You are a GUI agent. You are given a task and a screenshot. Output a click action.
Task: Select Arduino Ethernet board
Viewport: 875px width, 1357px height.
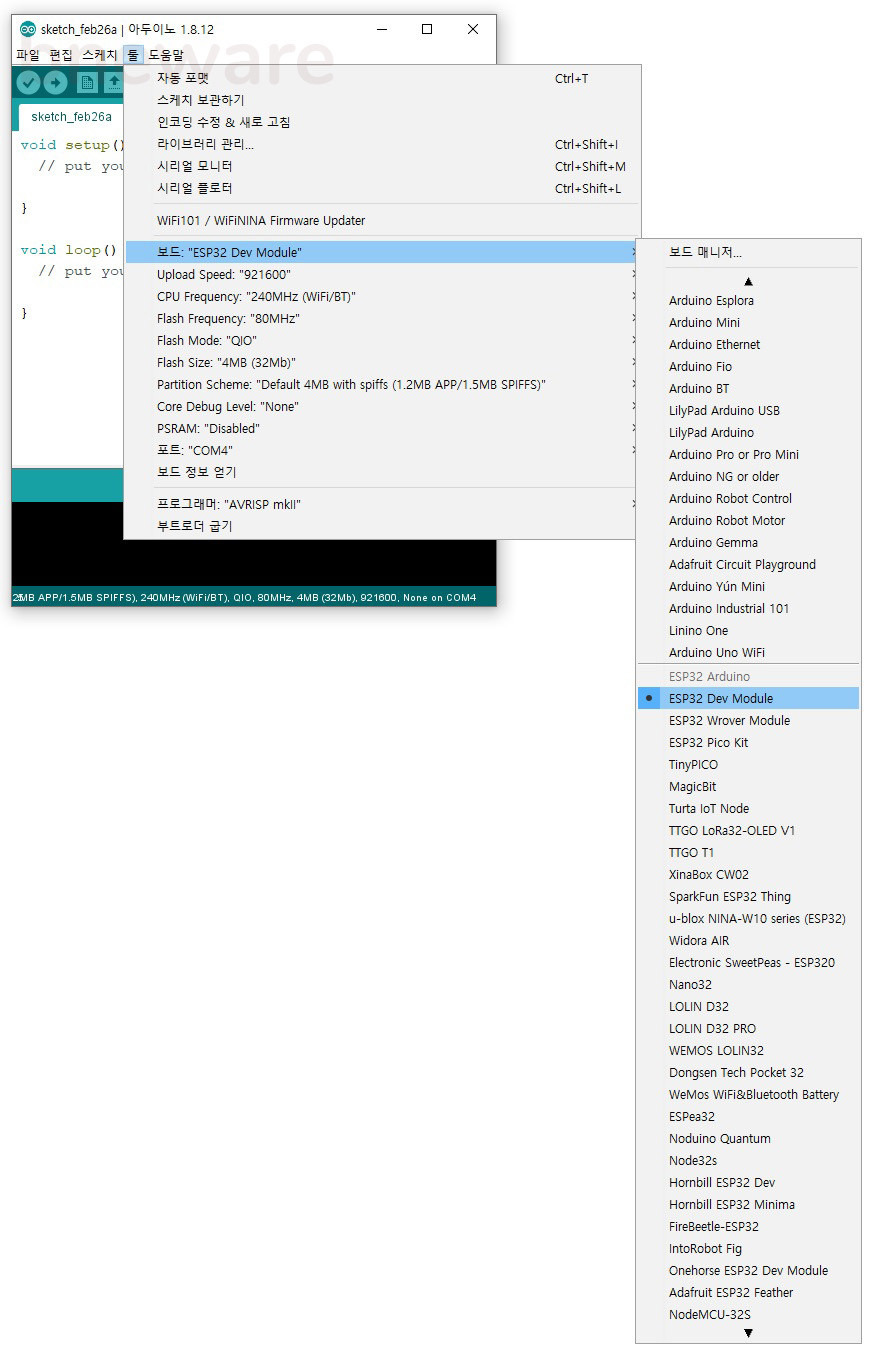tap(748, 344)
